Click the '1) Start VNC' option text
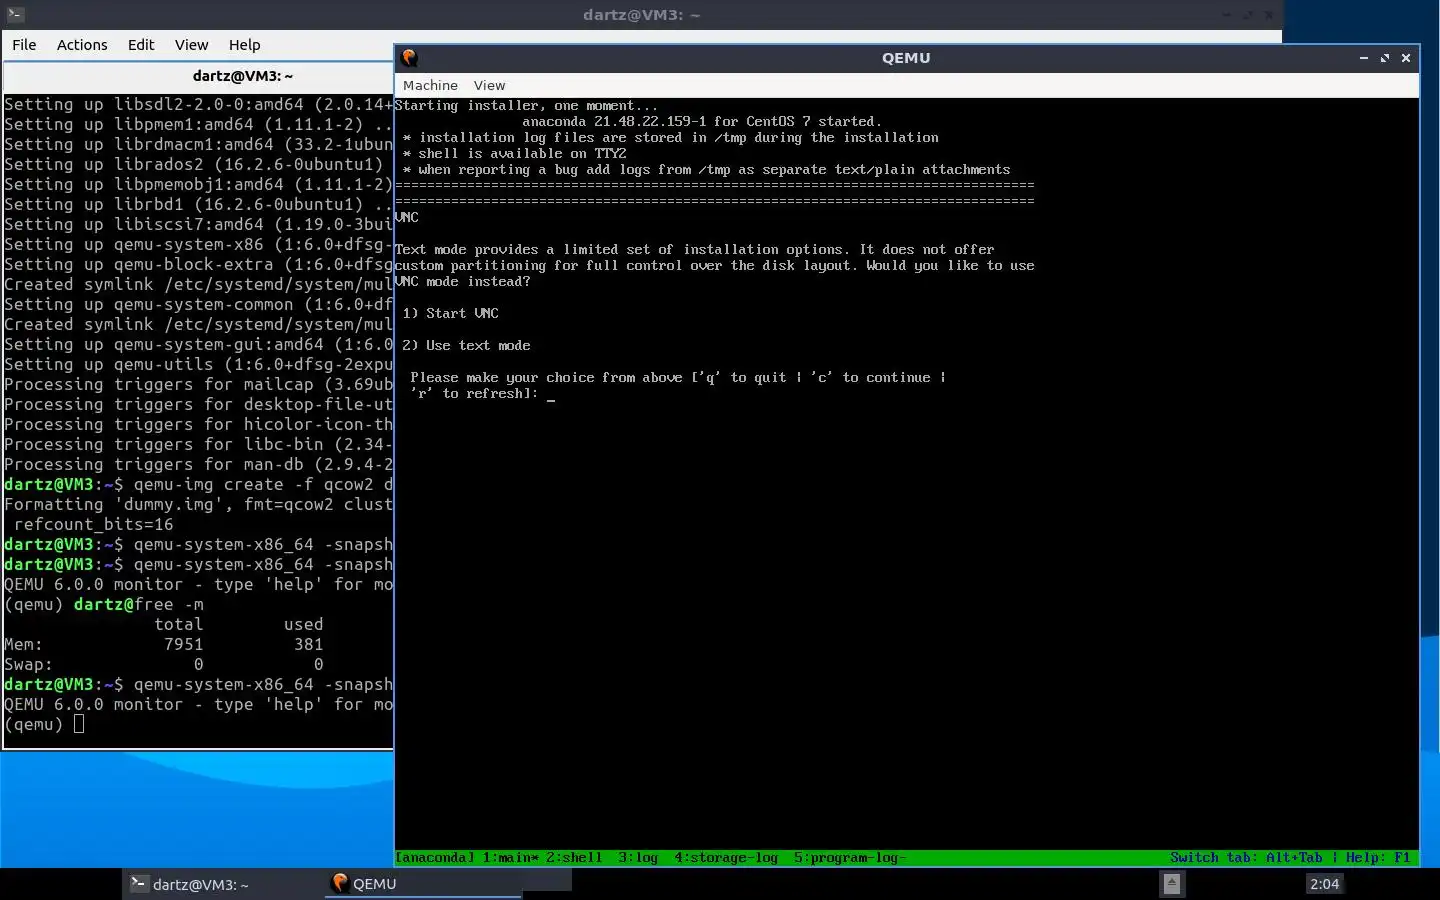The image size is (1440, 900). pos(450,313)
